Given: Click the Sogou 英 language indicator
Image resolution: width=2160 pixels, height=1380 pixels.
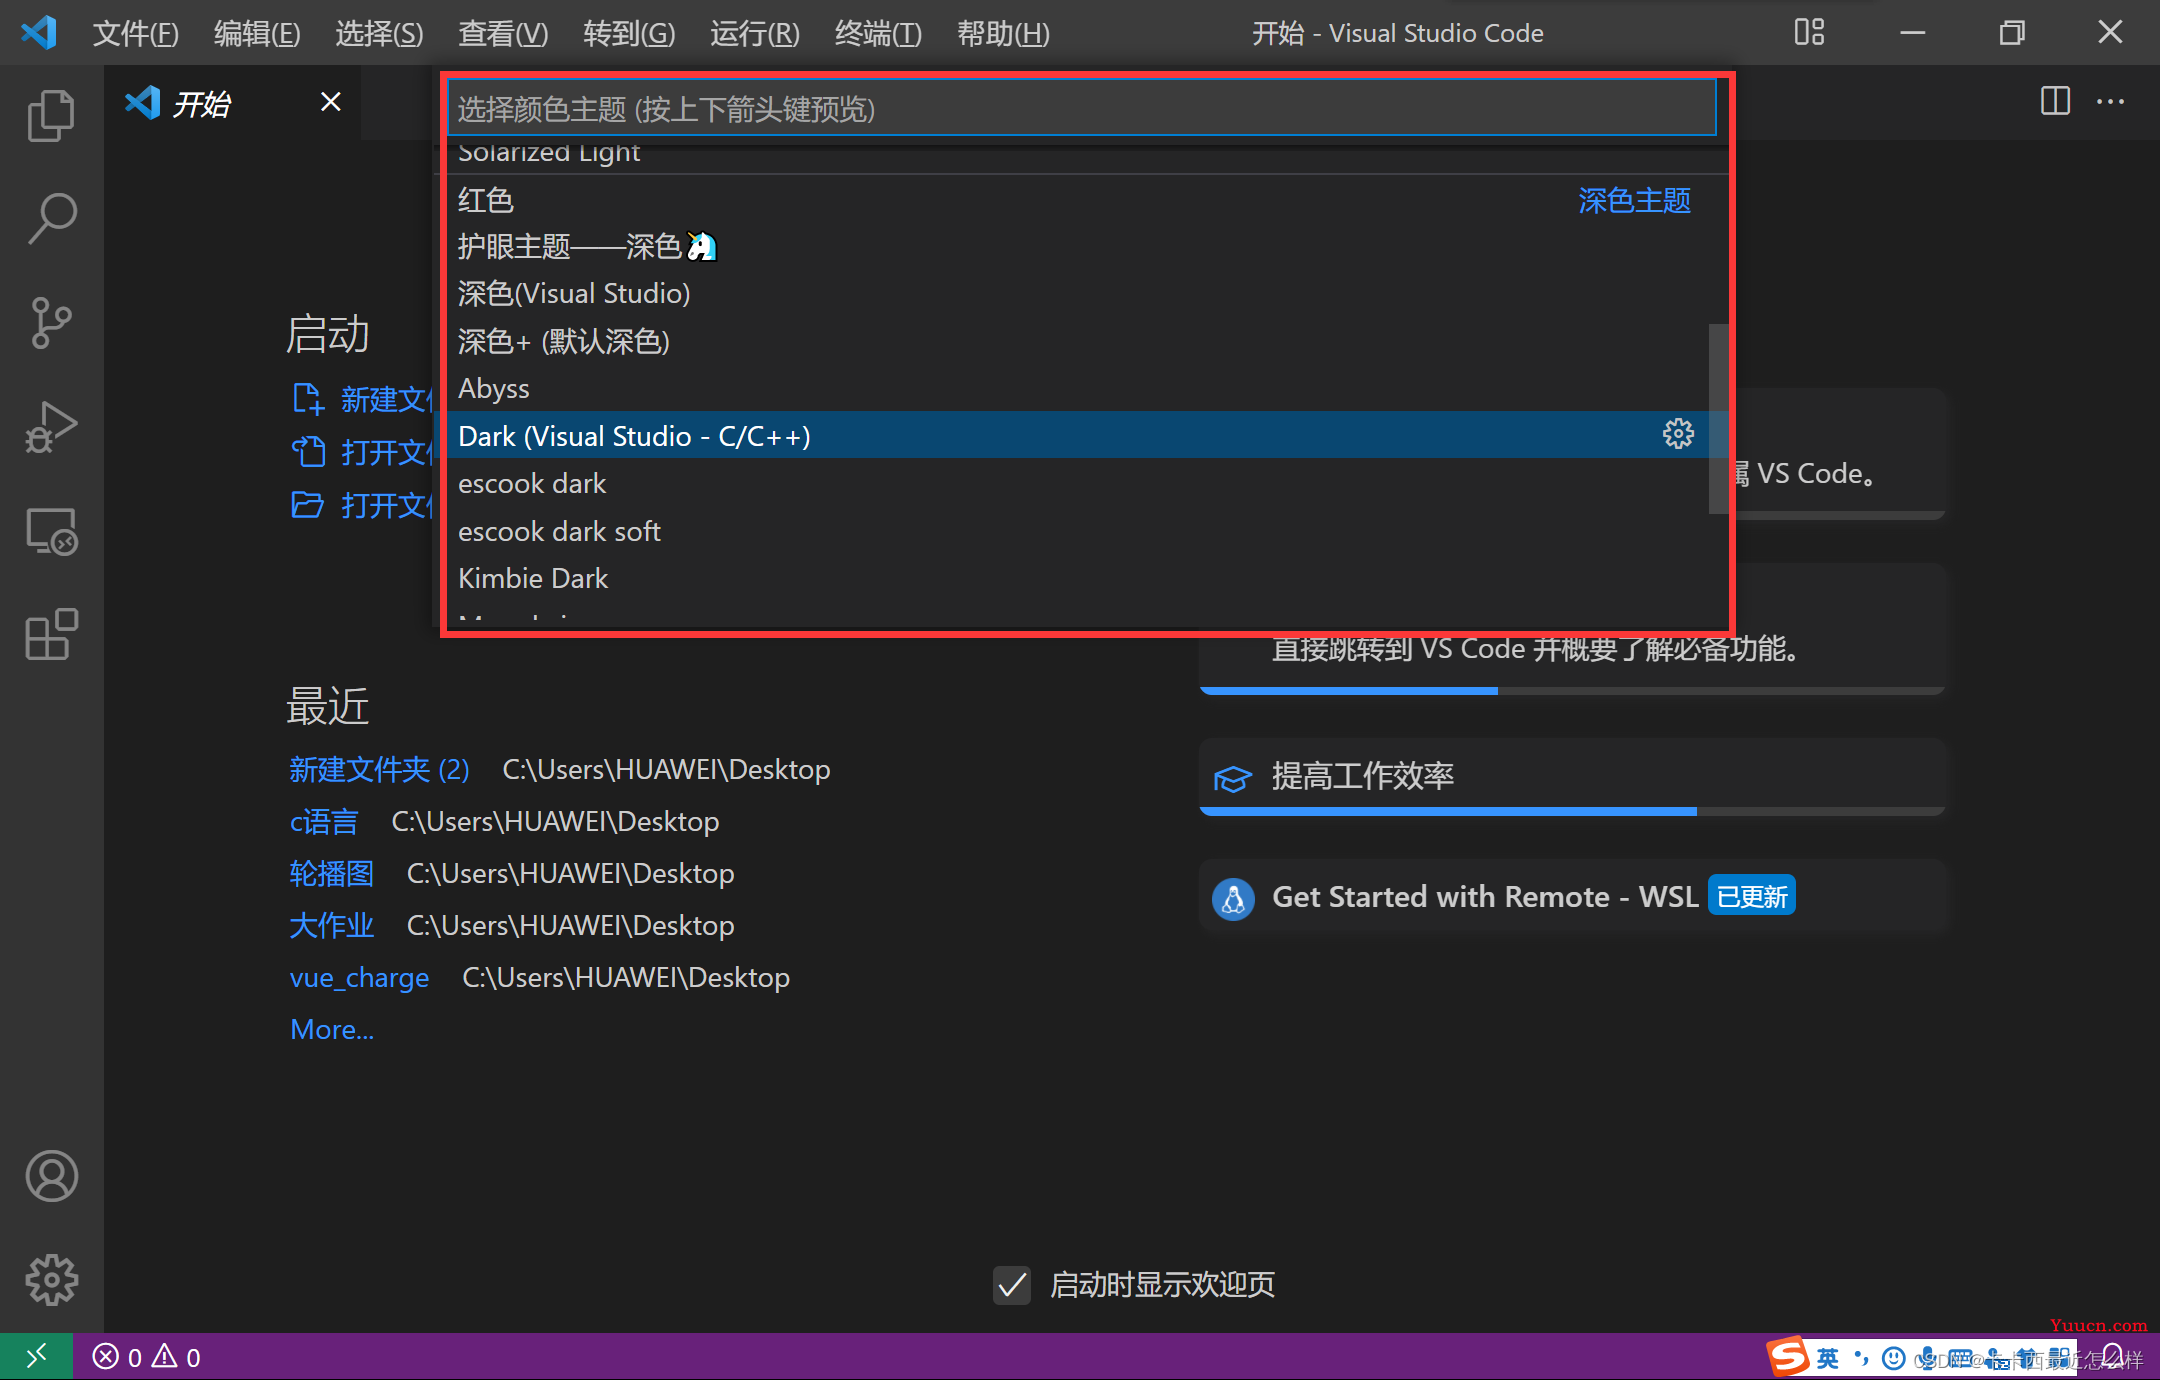Looking at the screenshot, I should tap(1828, 1357).
